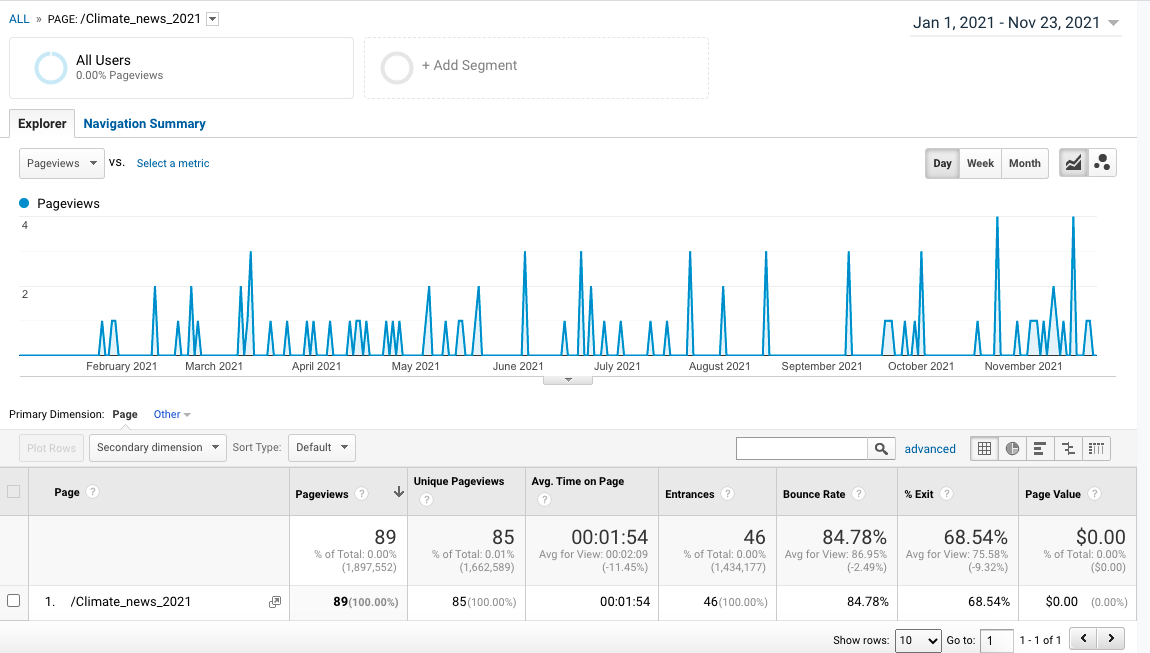Set graph interval to Week
1150x653 pixels.
coord(980,163)
